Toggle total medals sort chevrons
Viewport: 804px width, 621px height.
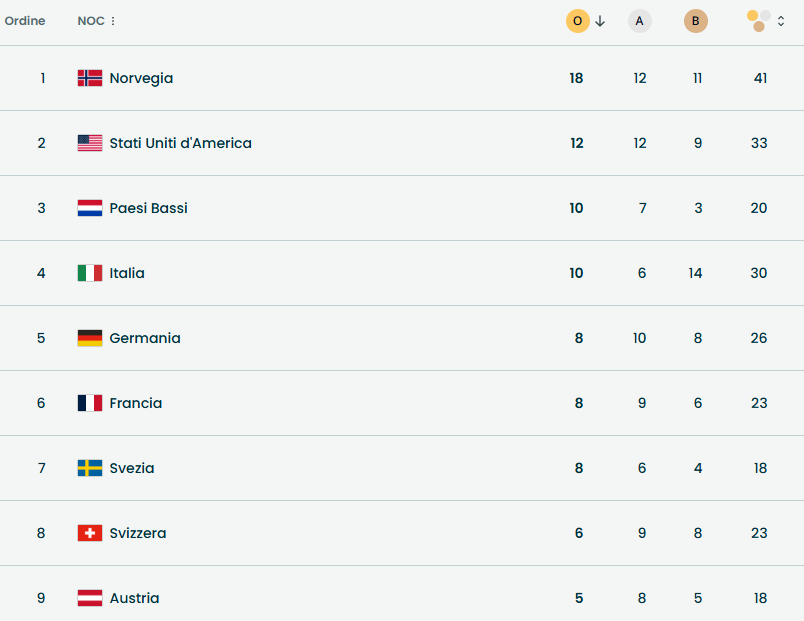pyautogui.click(x=781, y=21)
